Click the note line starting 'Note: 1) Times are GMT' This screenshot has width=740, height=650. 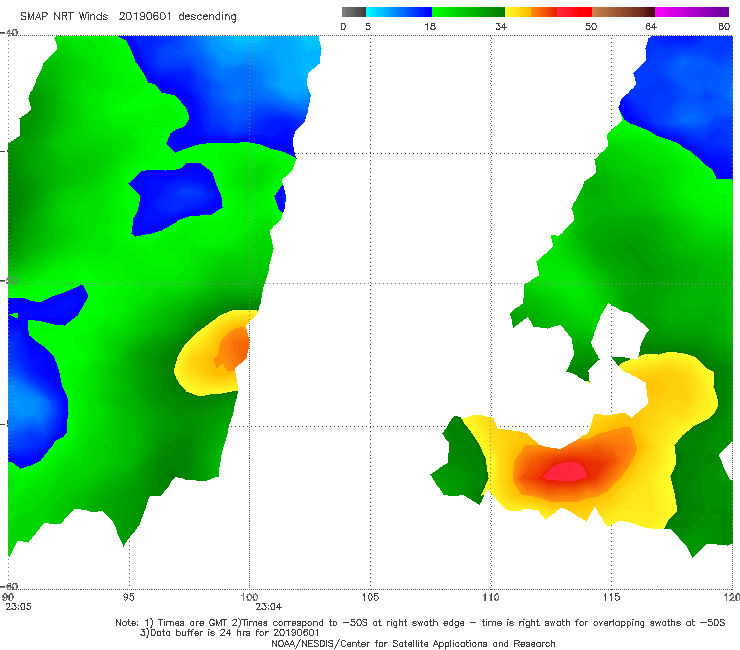click(420, 623)
